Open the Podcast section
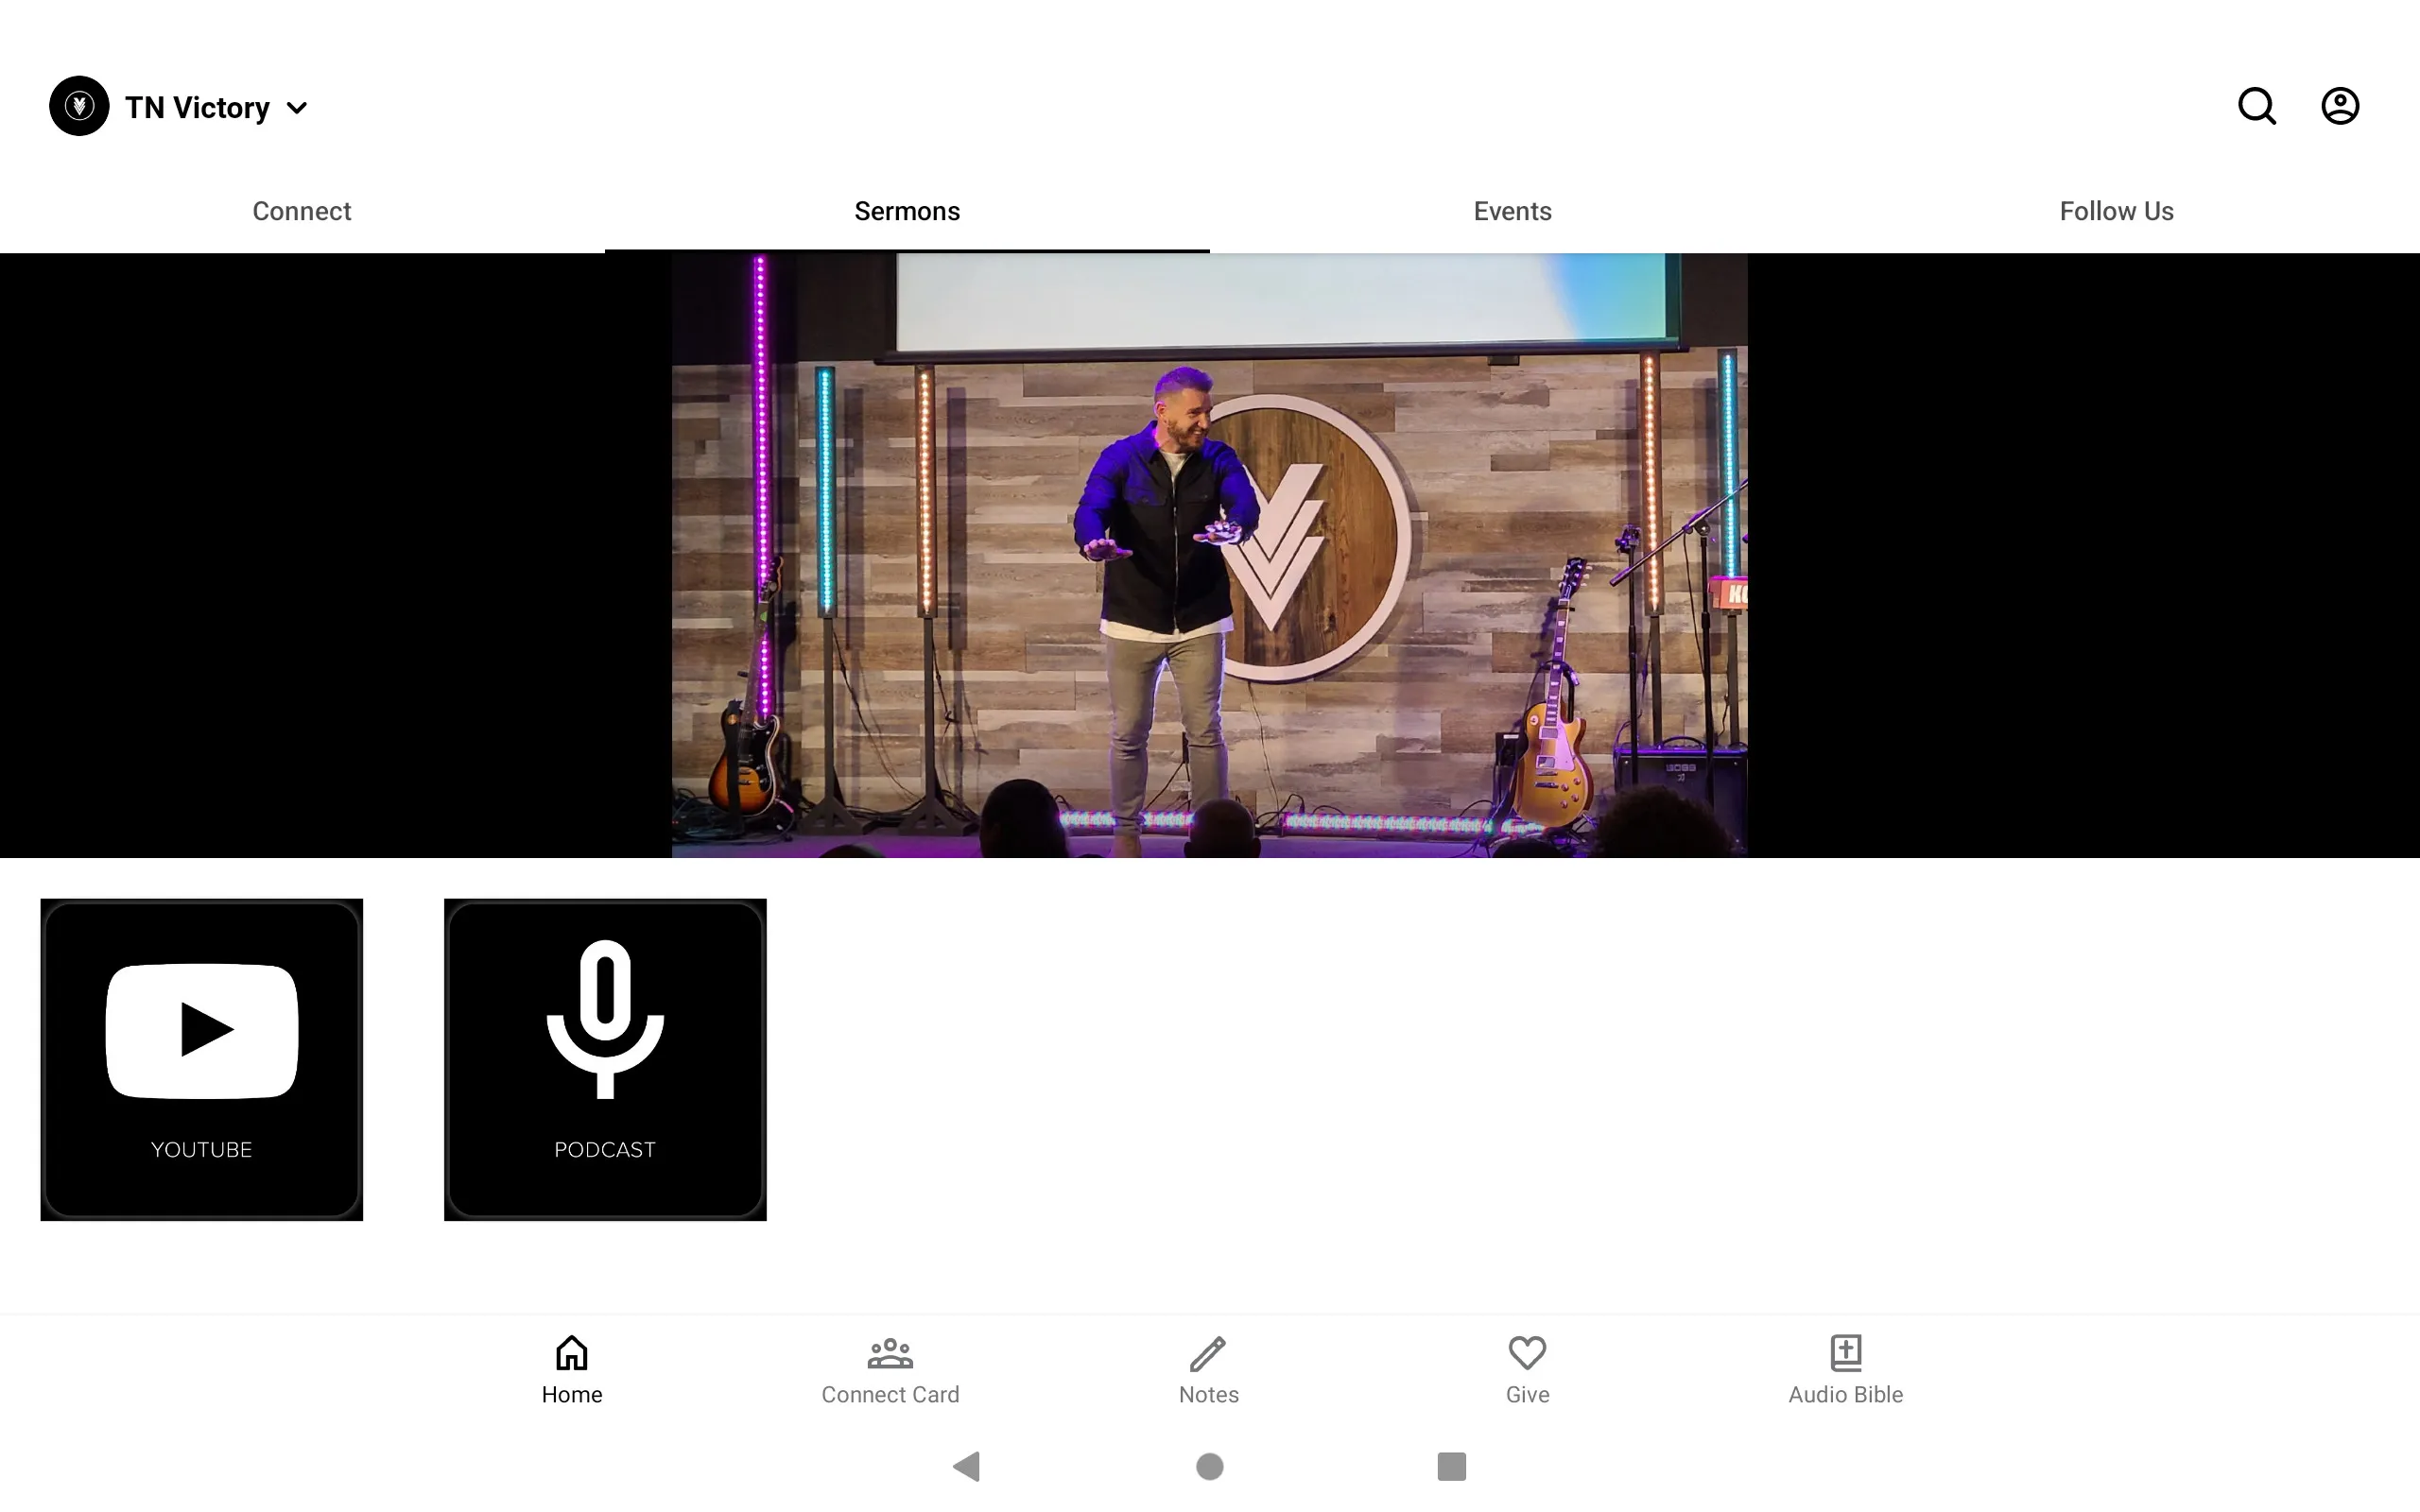 point(605,1057)
